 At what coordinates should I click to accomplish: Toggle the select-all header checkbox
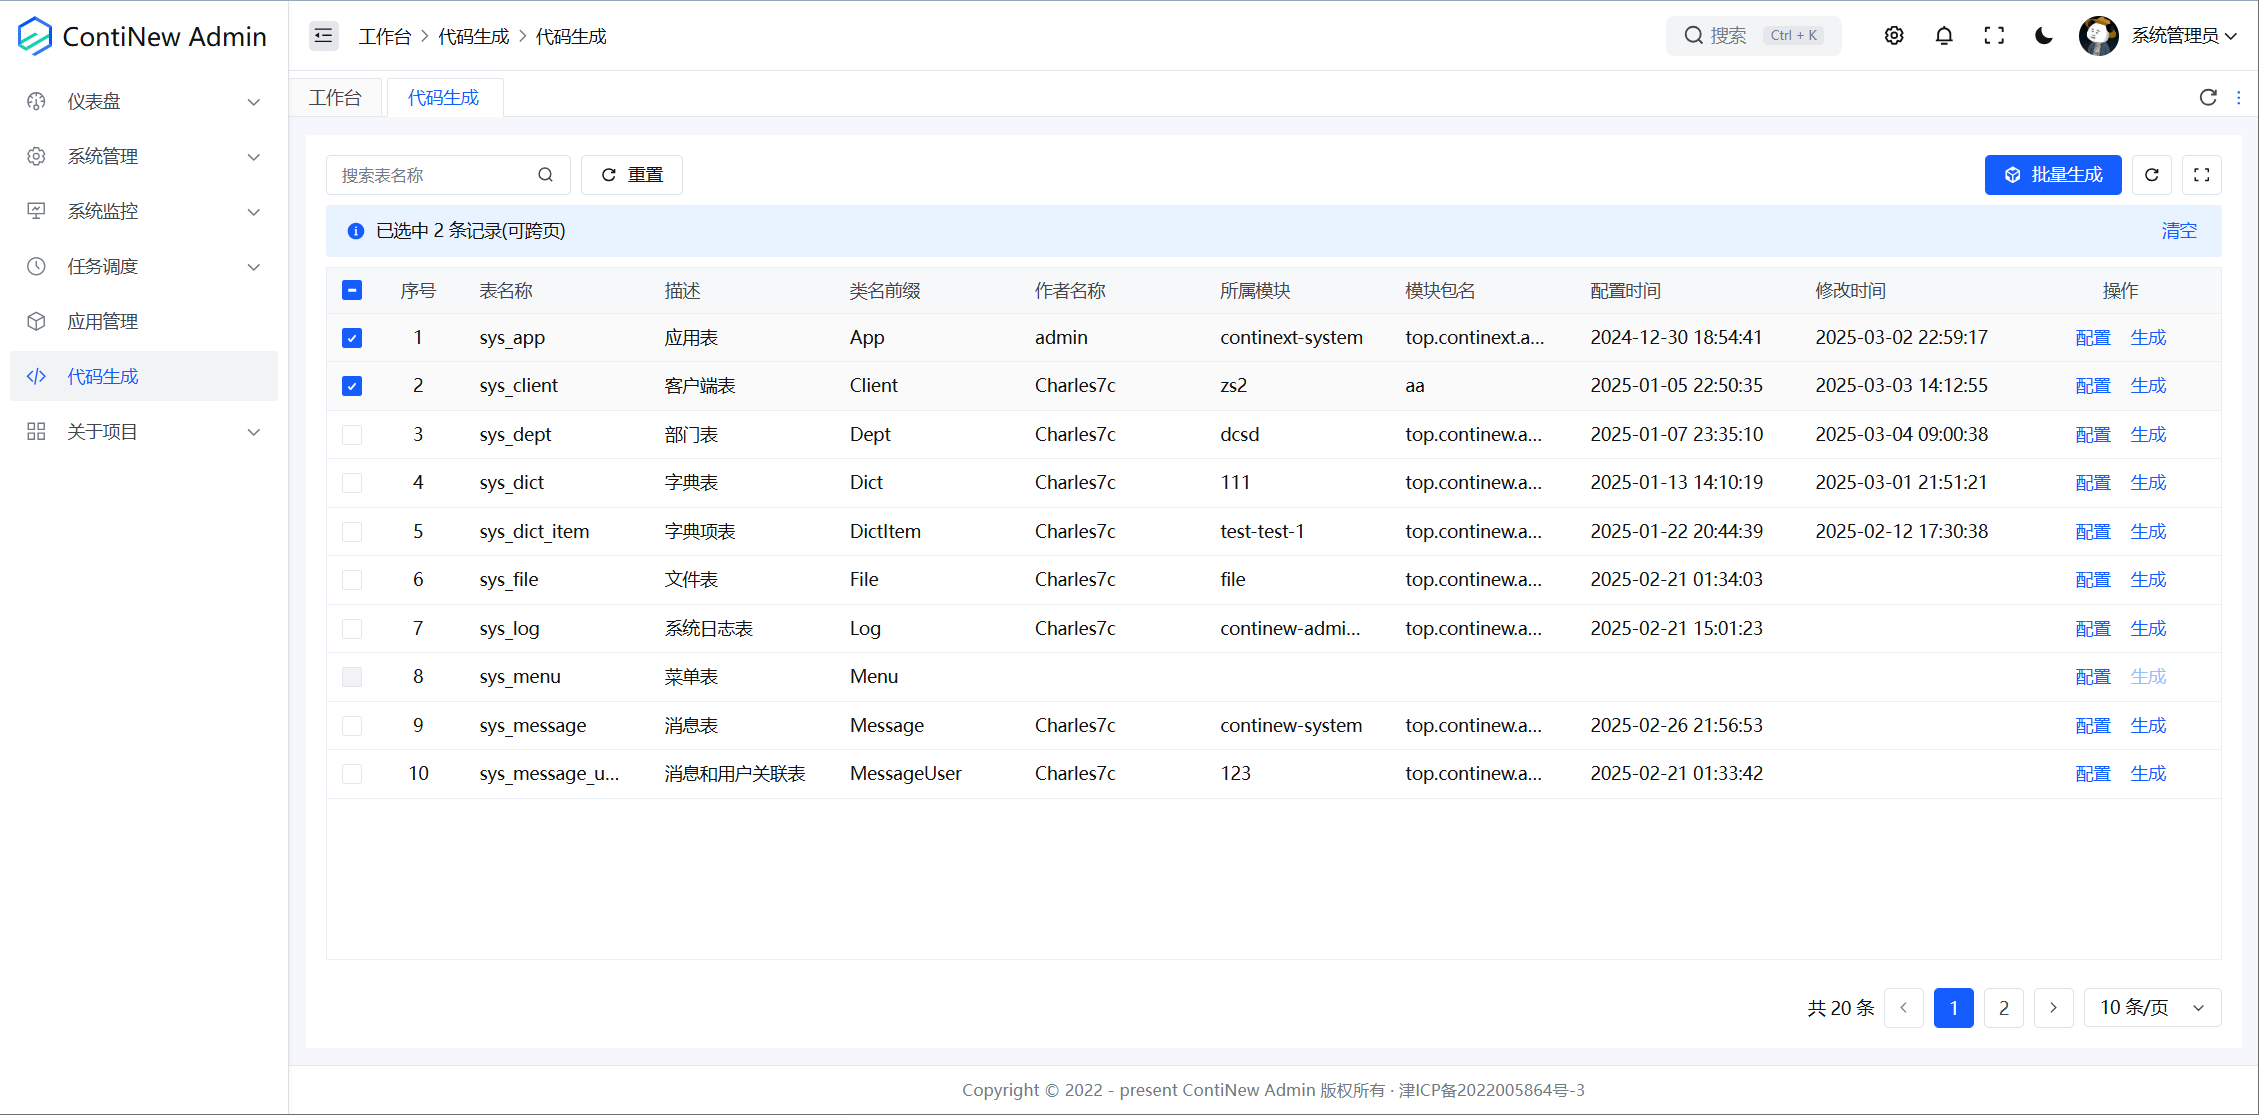[352, 290]
